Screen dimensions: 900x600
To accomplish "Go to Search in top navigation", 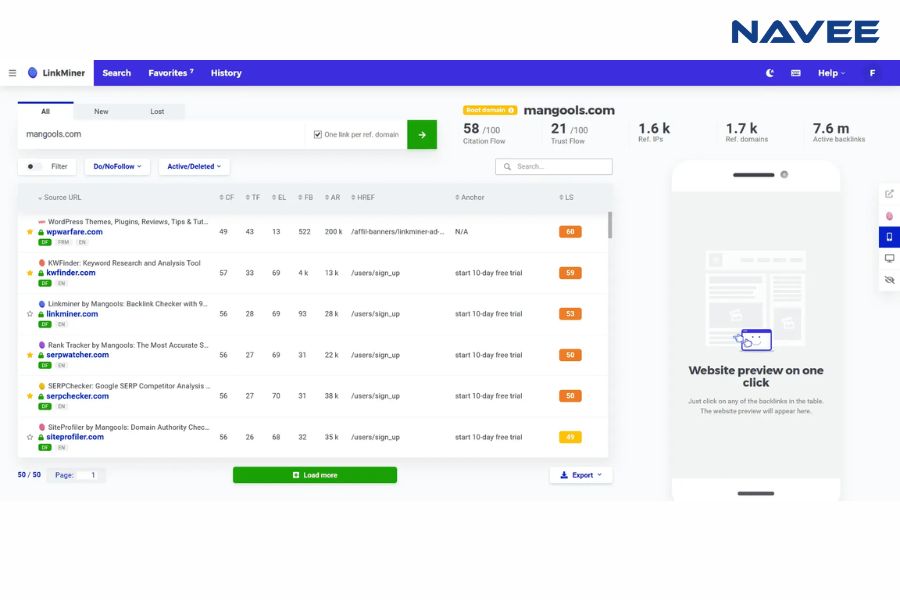I will [117, 73].
